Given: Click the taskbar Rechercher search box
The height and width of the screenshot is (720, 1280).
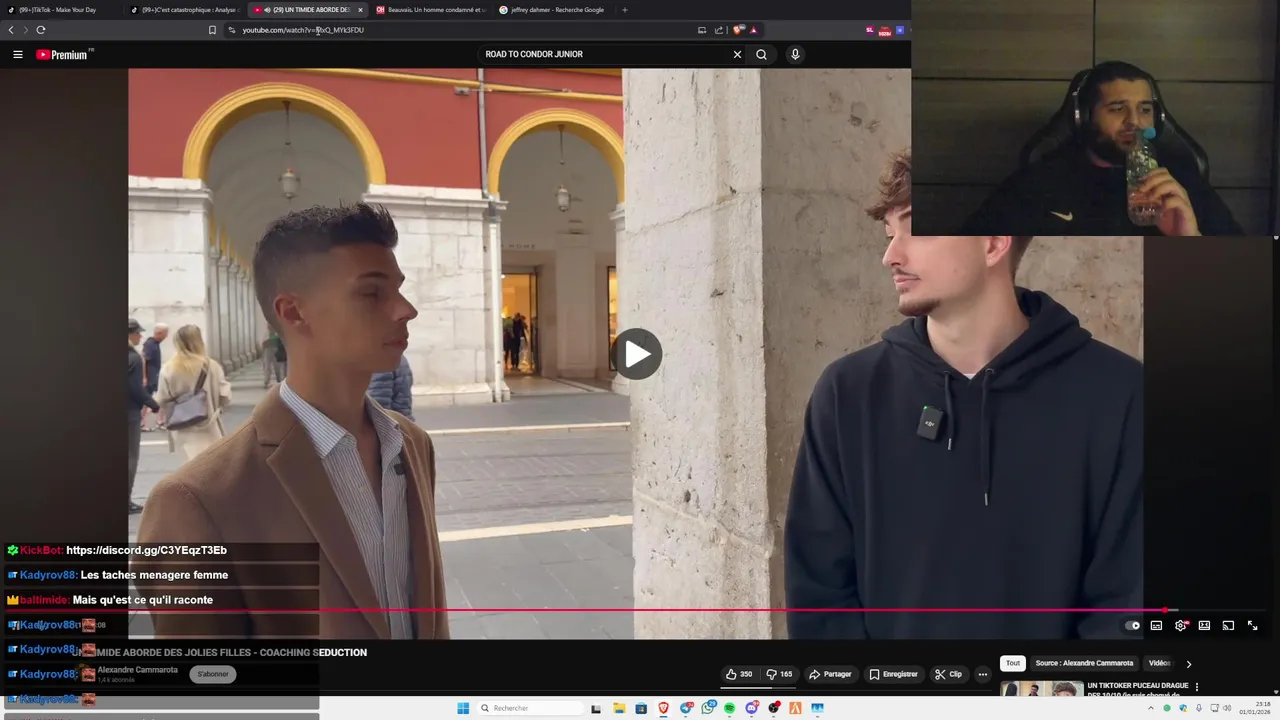Looking at the screenshot, I should pos(531,708).
